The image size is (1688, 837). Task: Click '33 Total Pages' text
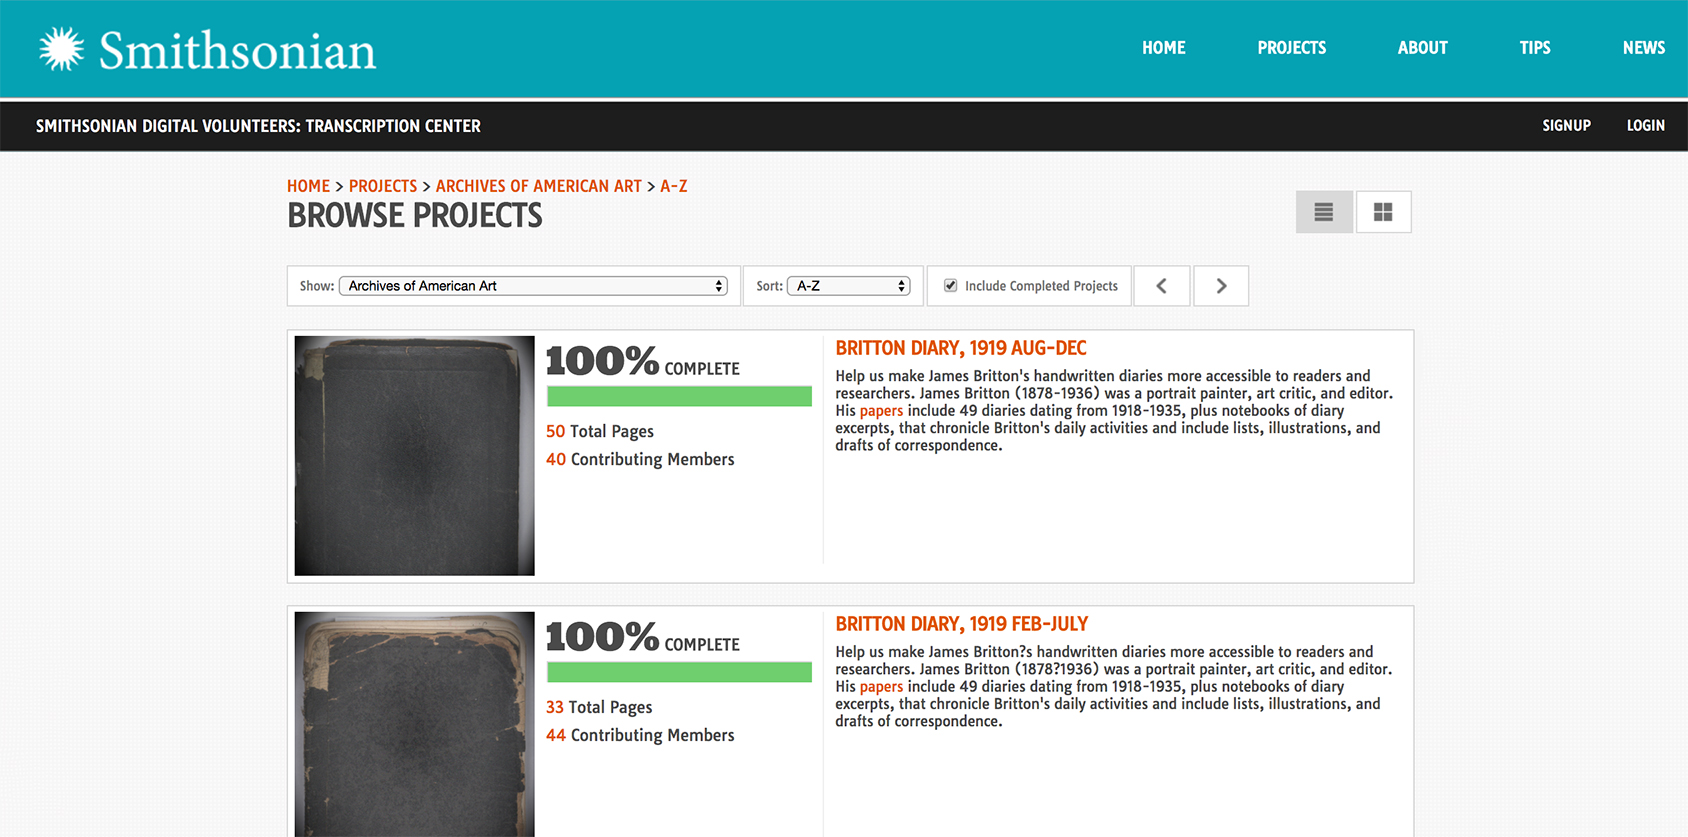click(x=599, y=707)
